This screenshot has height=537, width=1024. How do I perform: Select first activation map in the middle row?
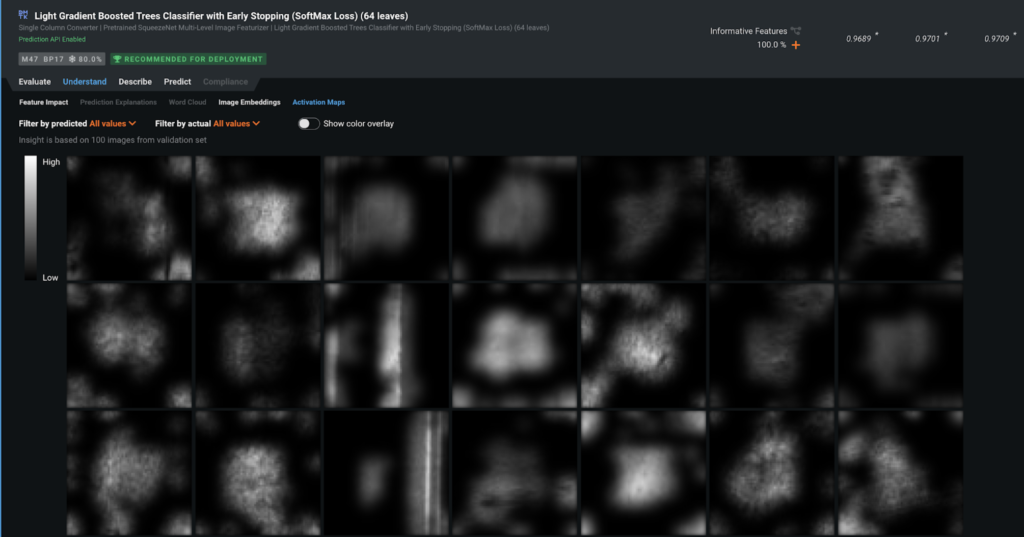[129, 346]
